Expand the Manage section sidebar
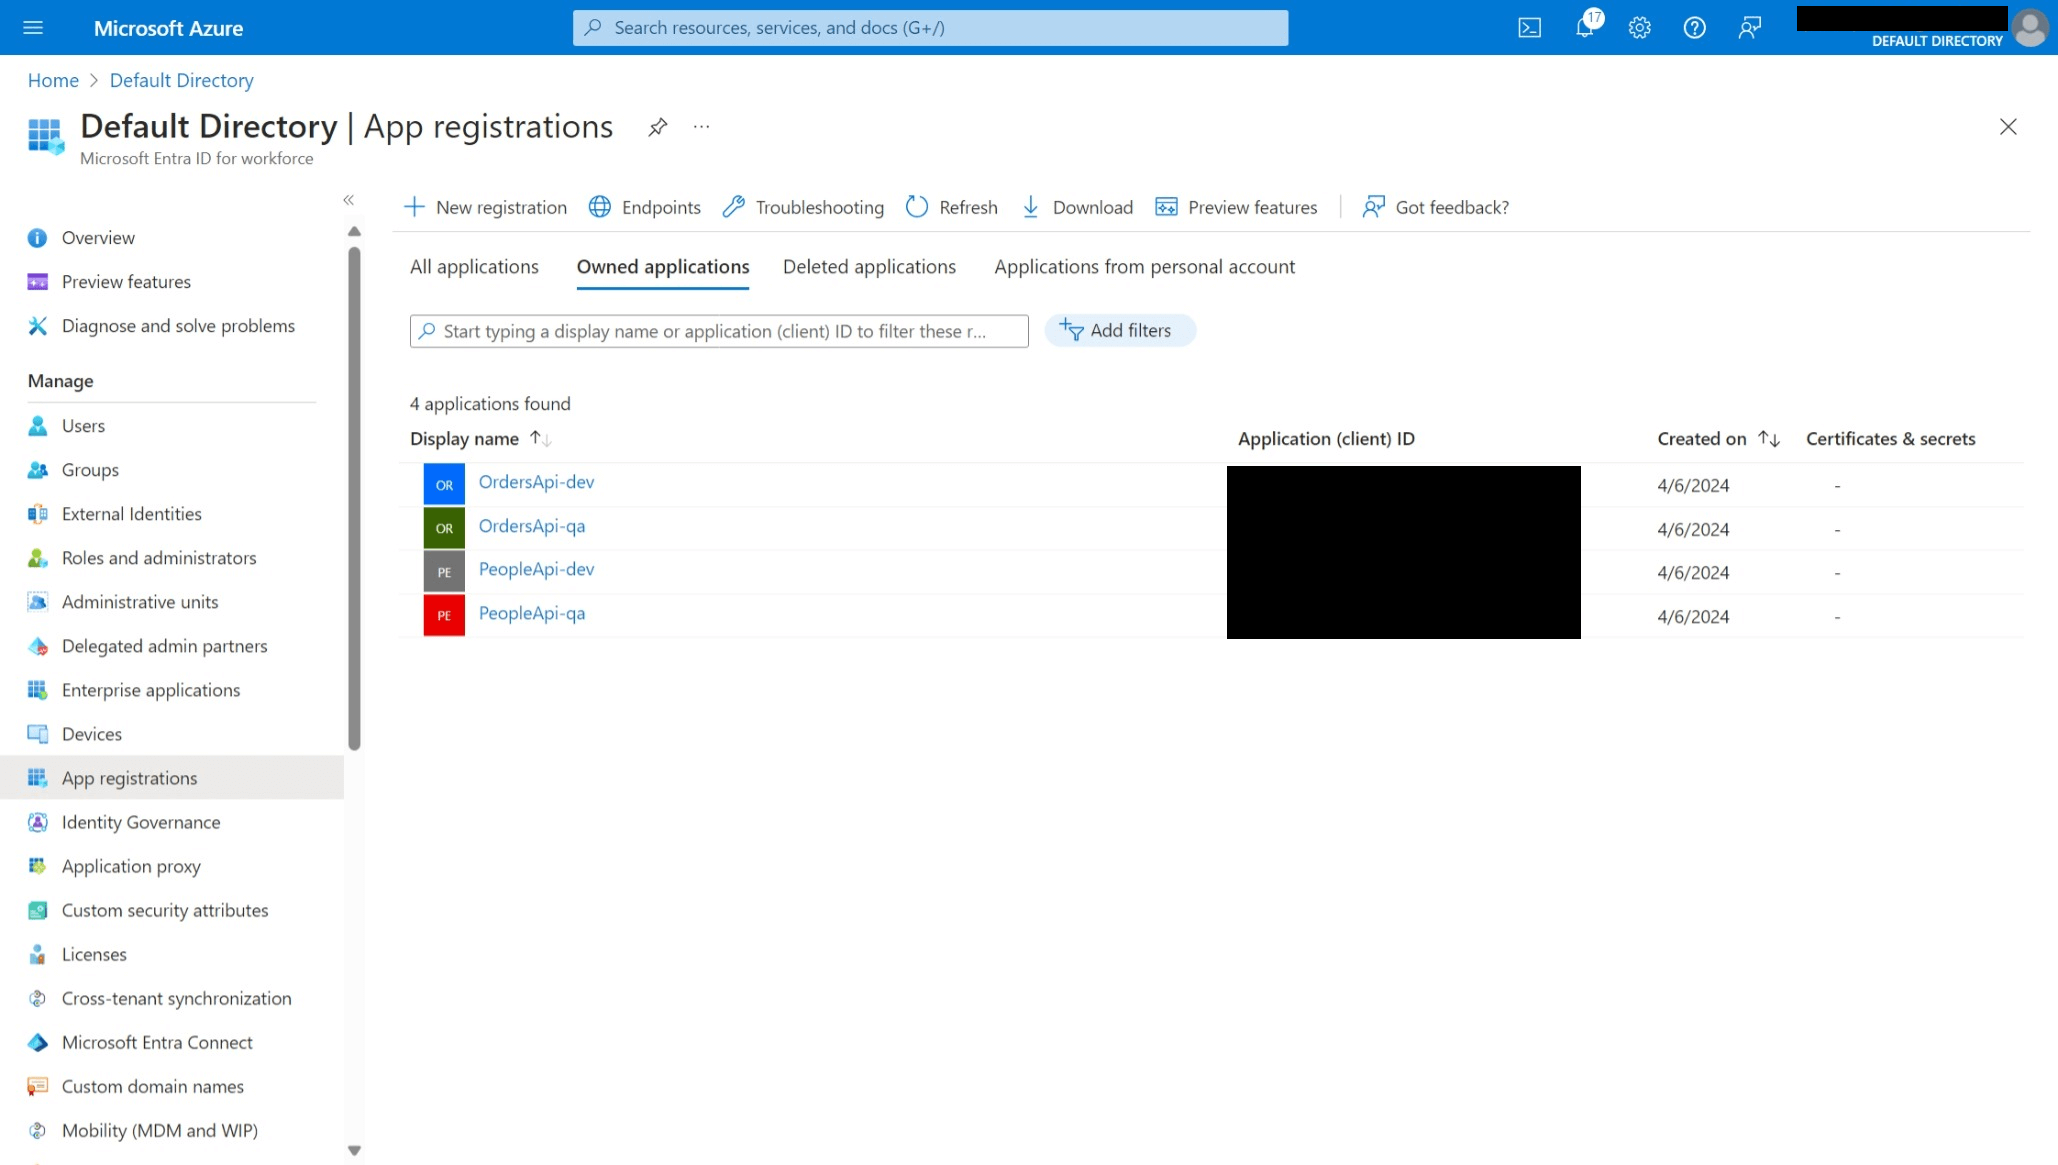The height and width of the screenshot is (1165, 2058). coord(349,199)
